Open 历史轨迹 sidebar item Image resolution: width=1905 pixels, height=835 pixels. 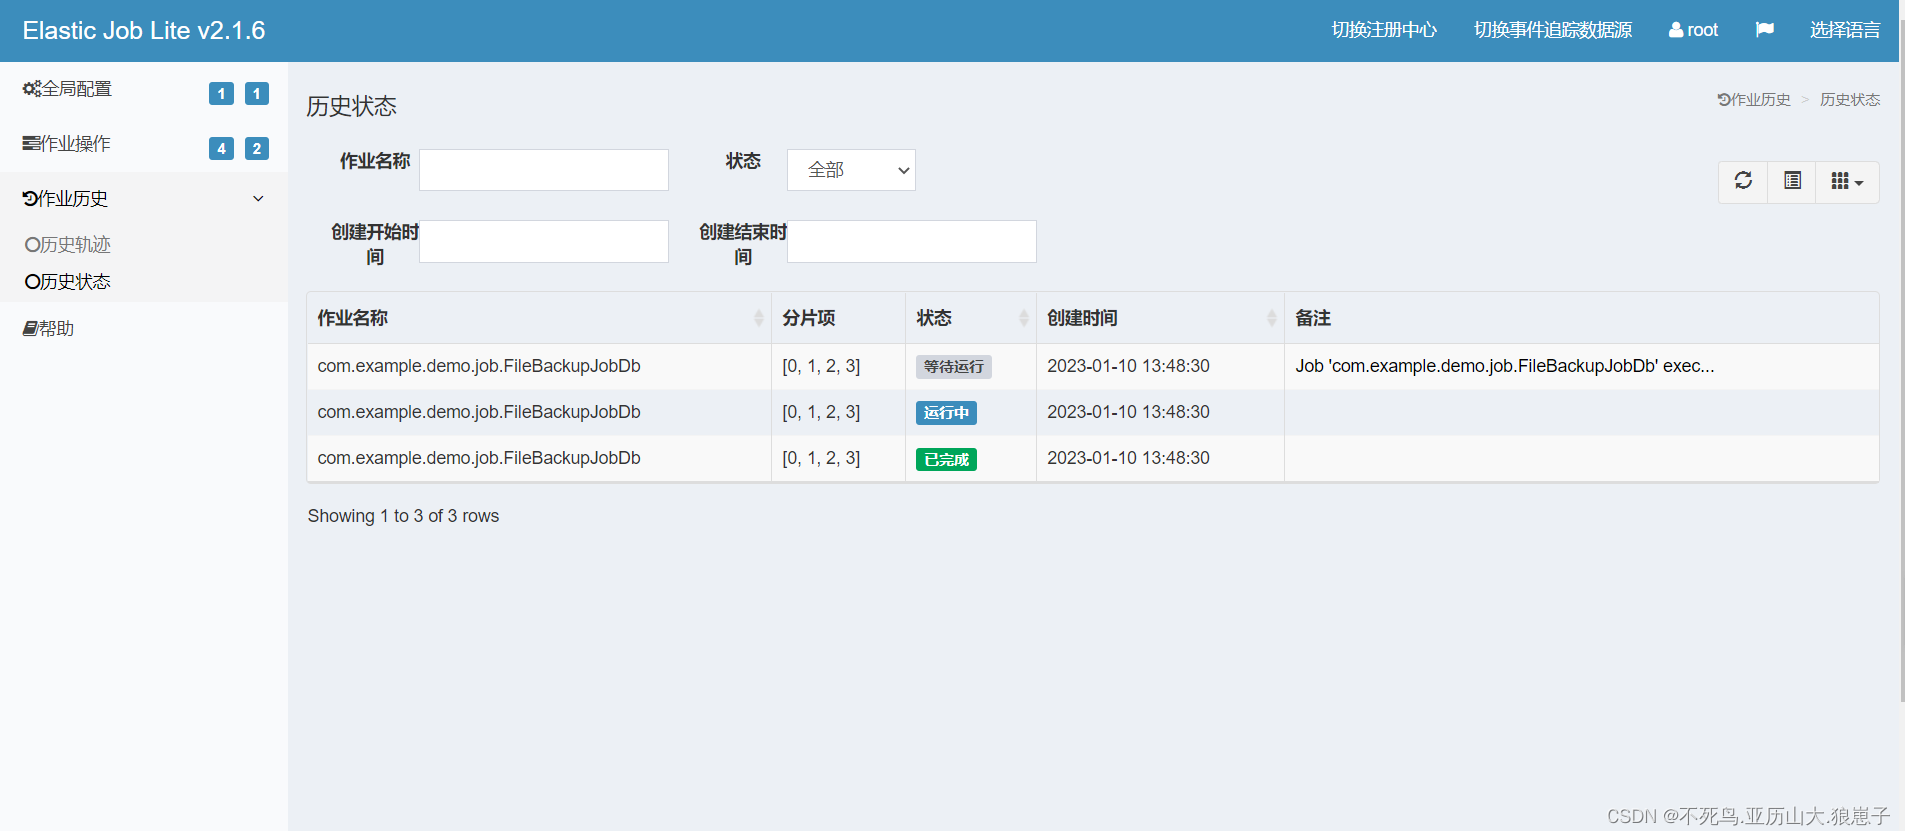click(68, 245)
